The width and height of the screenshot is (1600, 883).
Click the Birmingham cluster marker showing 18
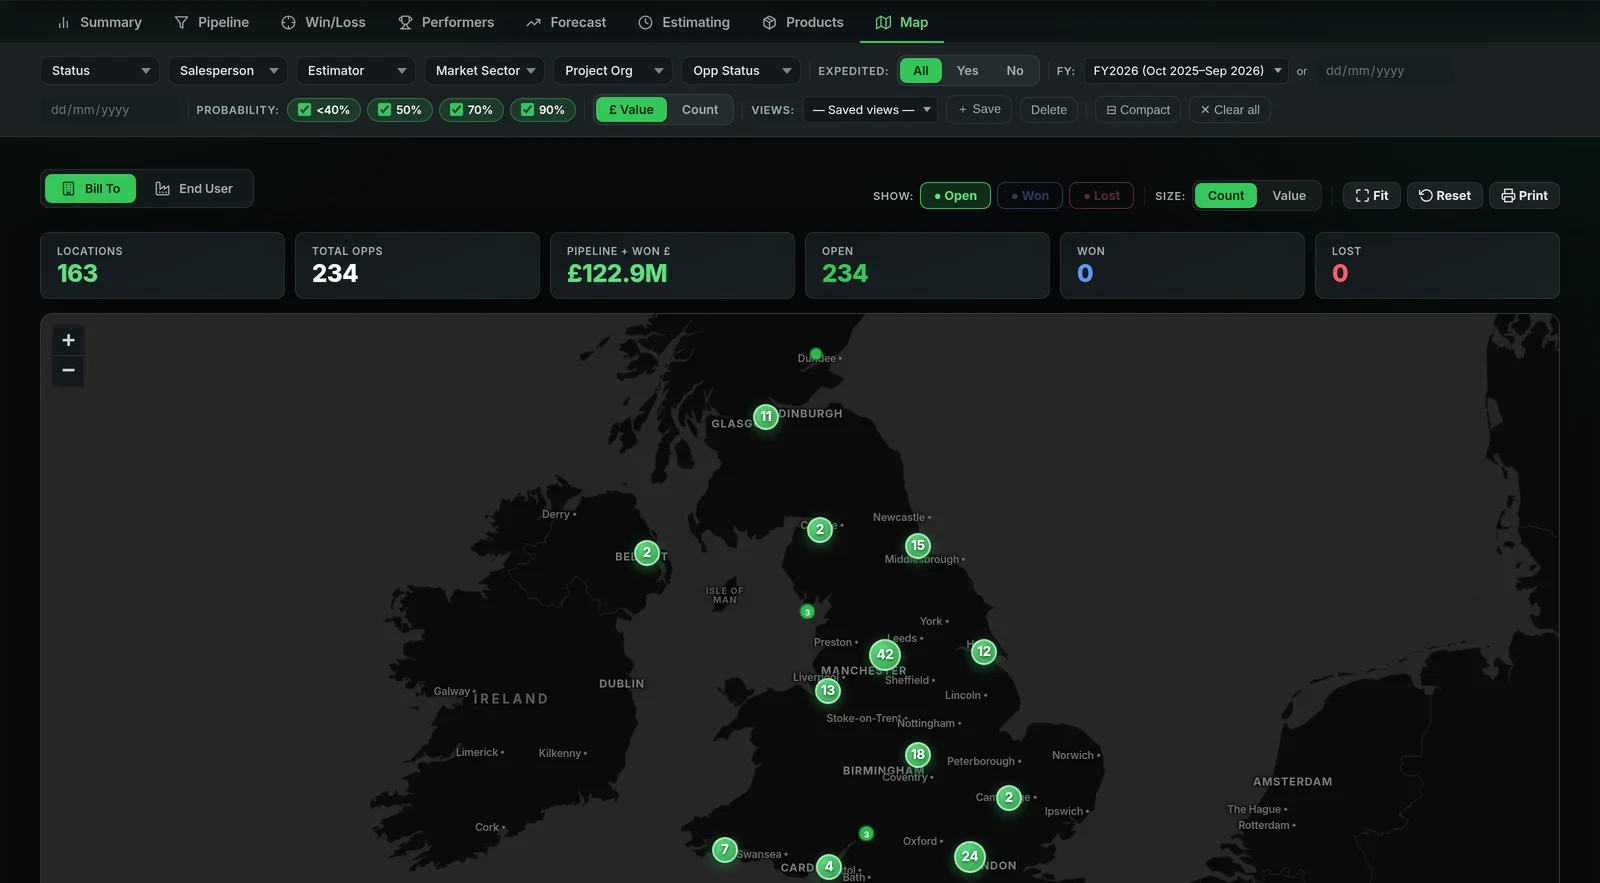tap(918, 754)
